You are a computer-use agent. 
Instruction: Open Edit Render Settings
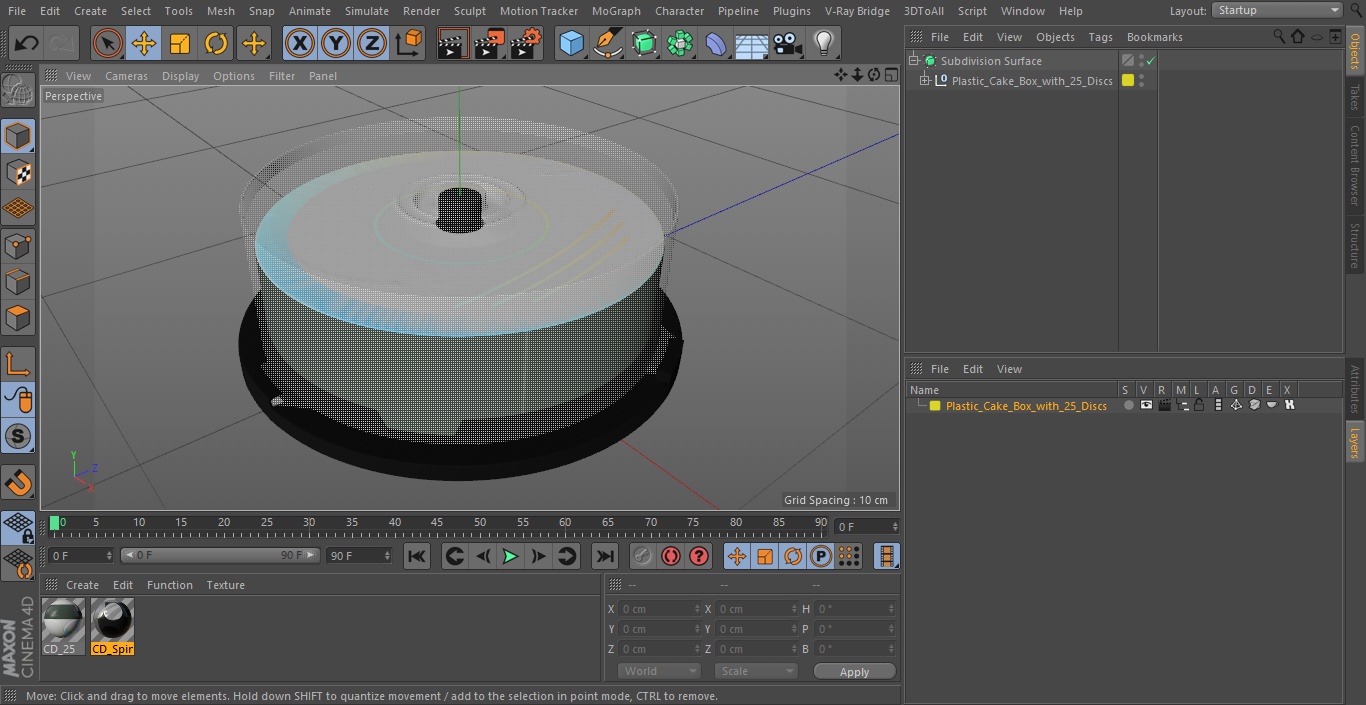tap(526, 43)
